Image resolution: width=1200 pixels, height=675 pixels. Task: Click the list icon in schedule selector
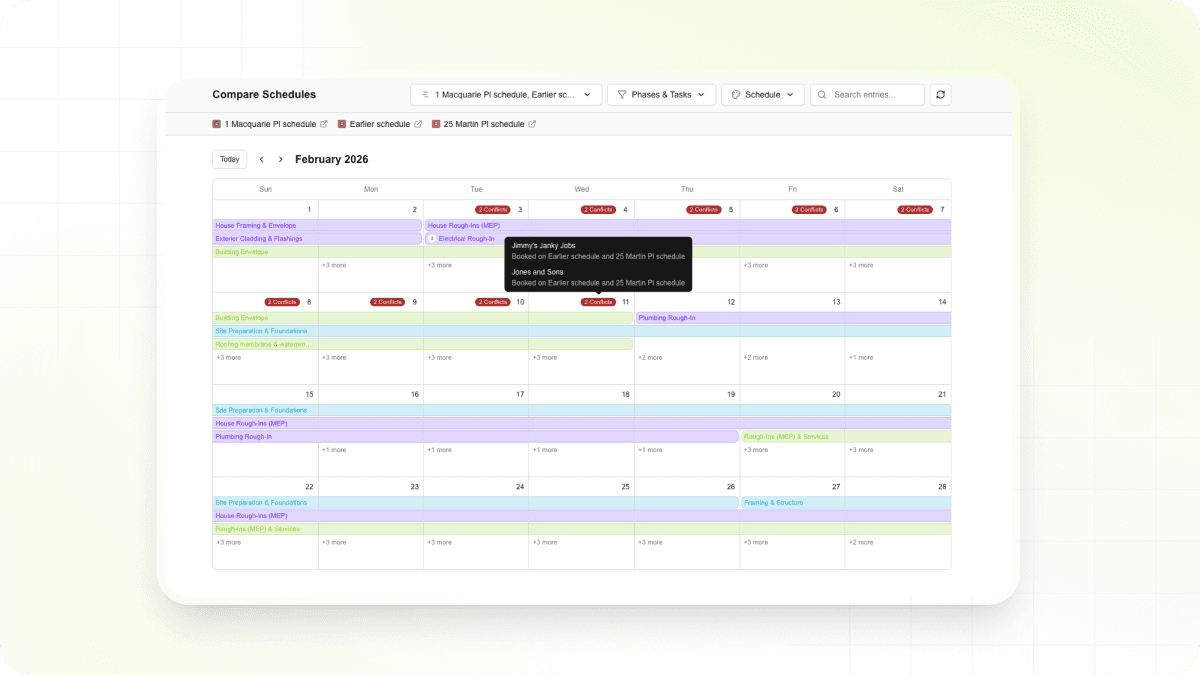(x=425, y=95)
